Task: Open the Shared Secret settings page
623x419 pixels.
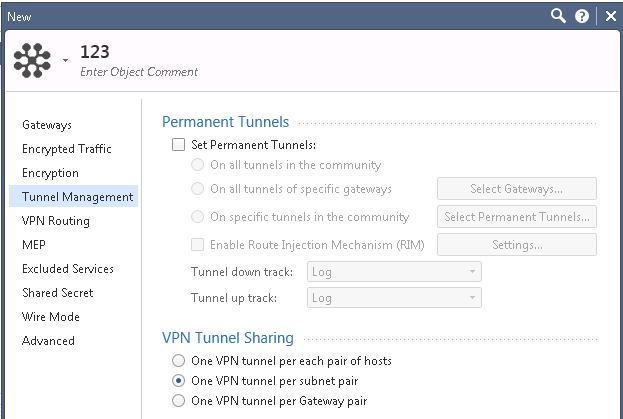Action: tap(57, 293)
